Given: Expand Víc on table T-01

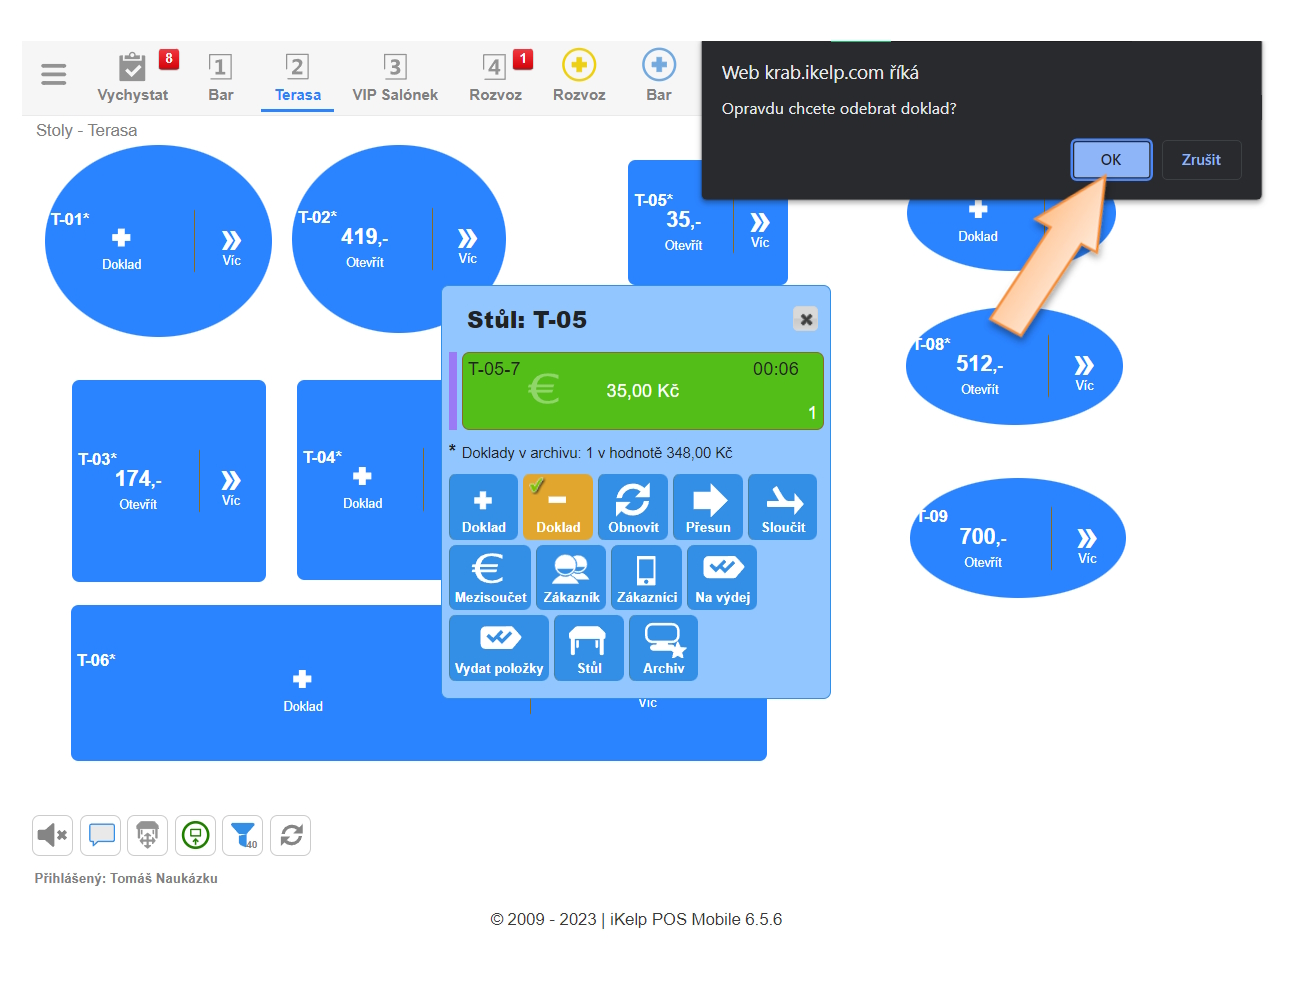Looking at the screenshot, I should click(x=231, y=246).
